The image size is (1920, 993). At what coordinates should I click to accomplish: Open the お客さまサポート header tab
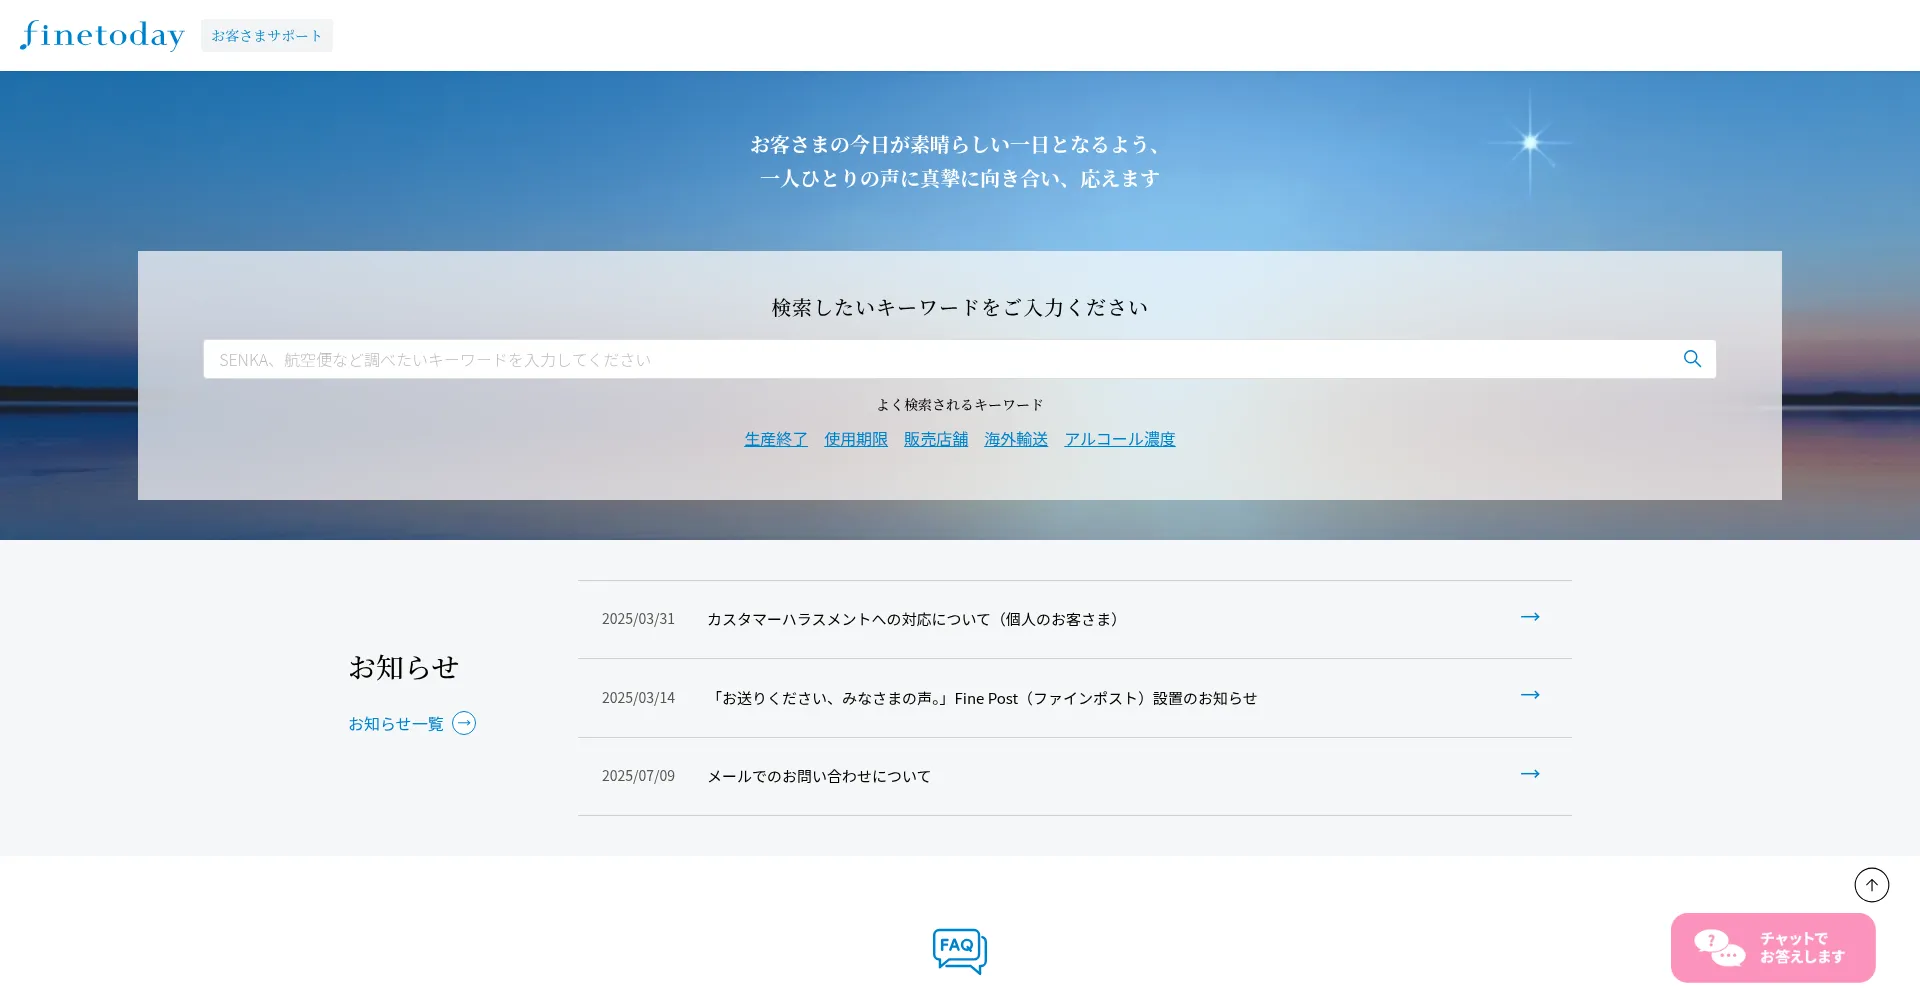[x=266, y=36]
